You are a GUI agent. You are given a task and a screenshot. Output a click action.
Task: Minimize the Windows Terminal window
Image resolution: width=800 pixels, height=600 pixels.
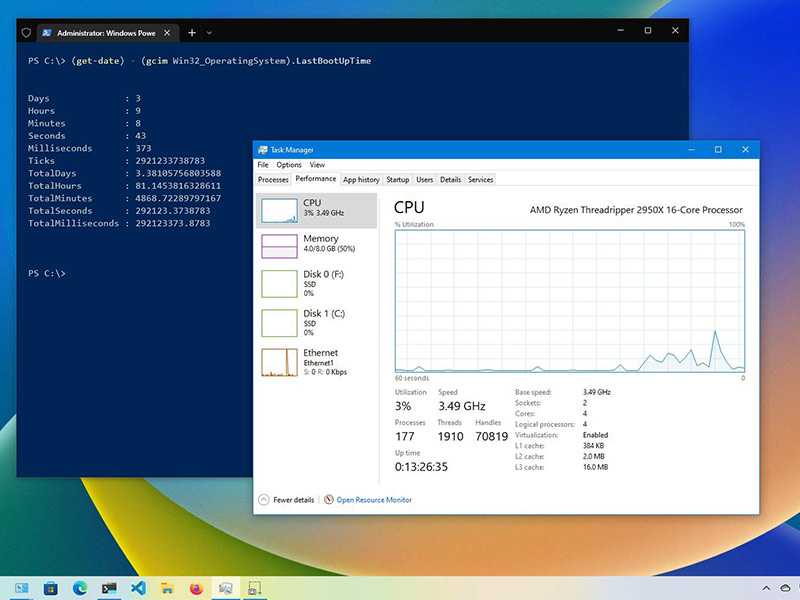point(620,31)
